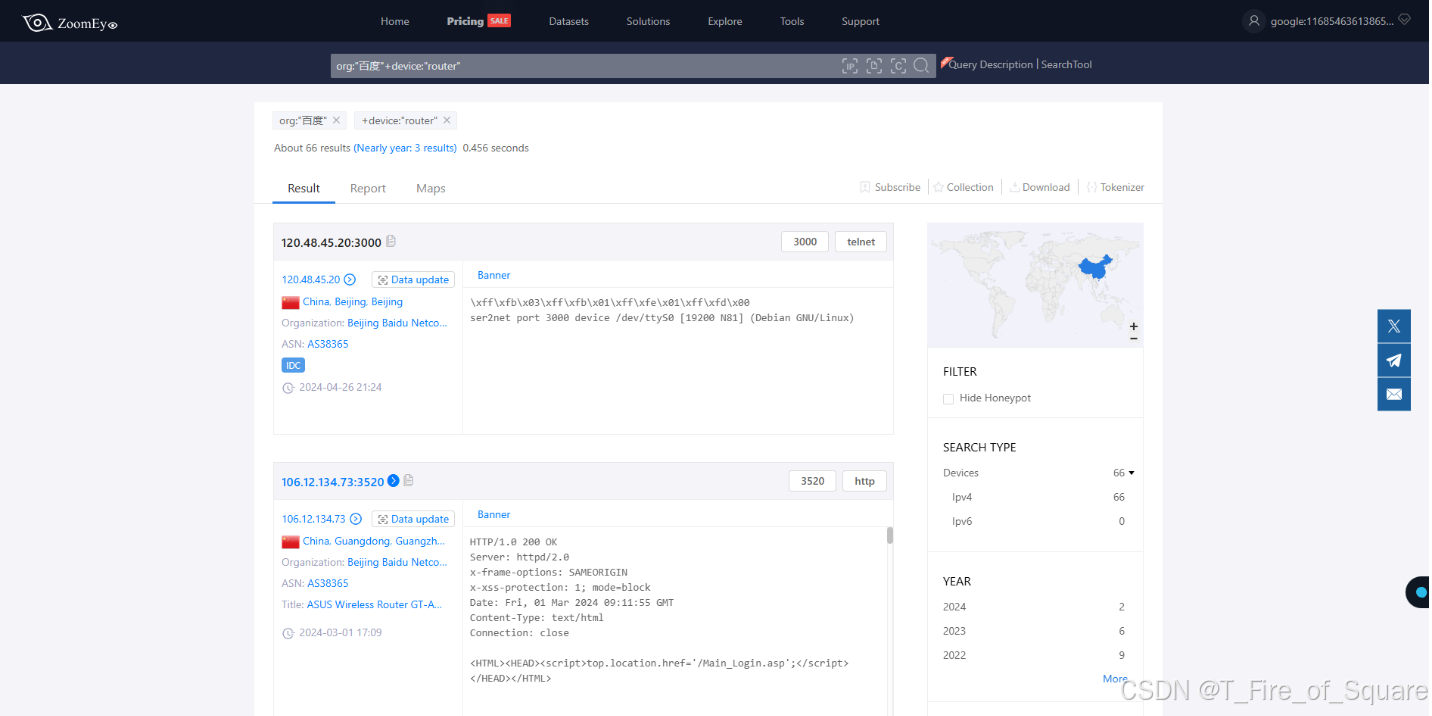Open the Tools menu
Image resolution: width=1432 pixels, height=716 pixels.
[792, 21]
